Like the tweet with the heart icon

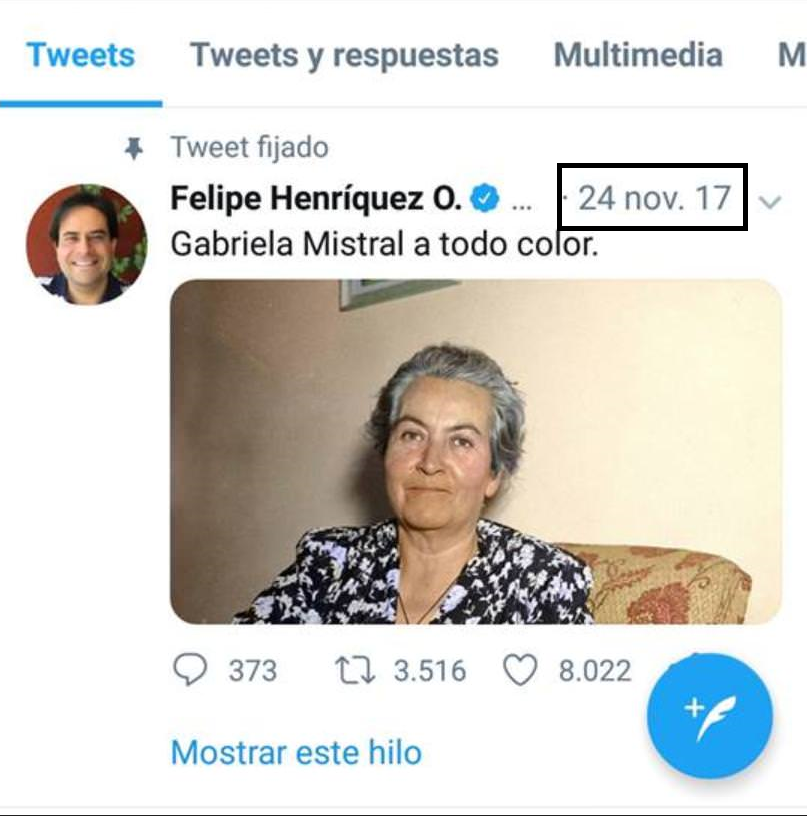point(520,670)
